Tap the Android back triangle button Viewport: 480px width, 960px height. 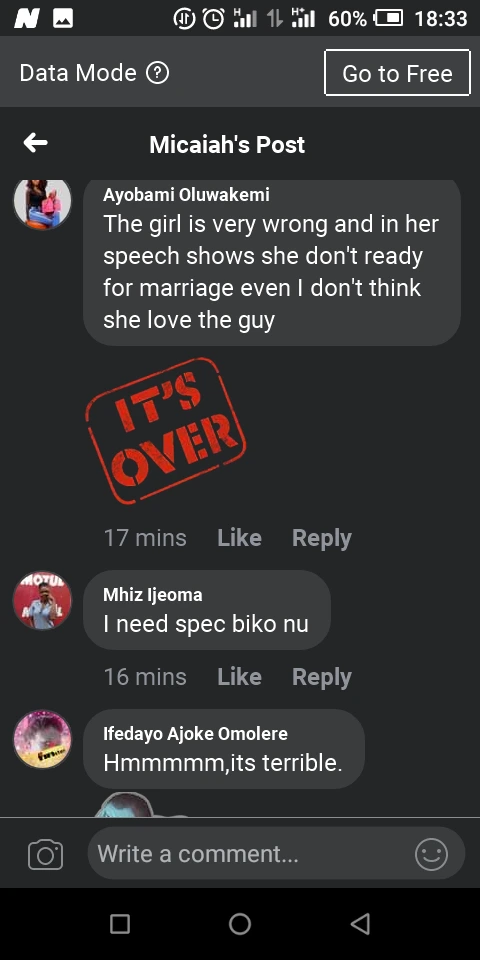(361, 923)
